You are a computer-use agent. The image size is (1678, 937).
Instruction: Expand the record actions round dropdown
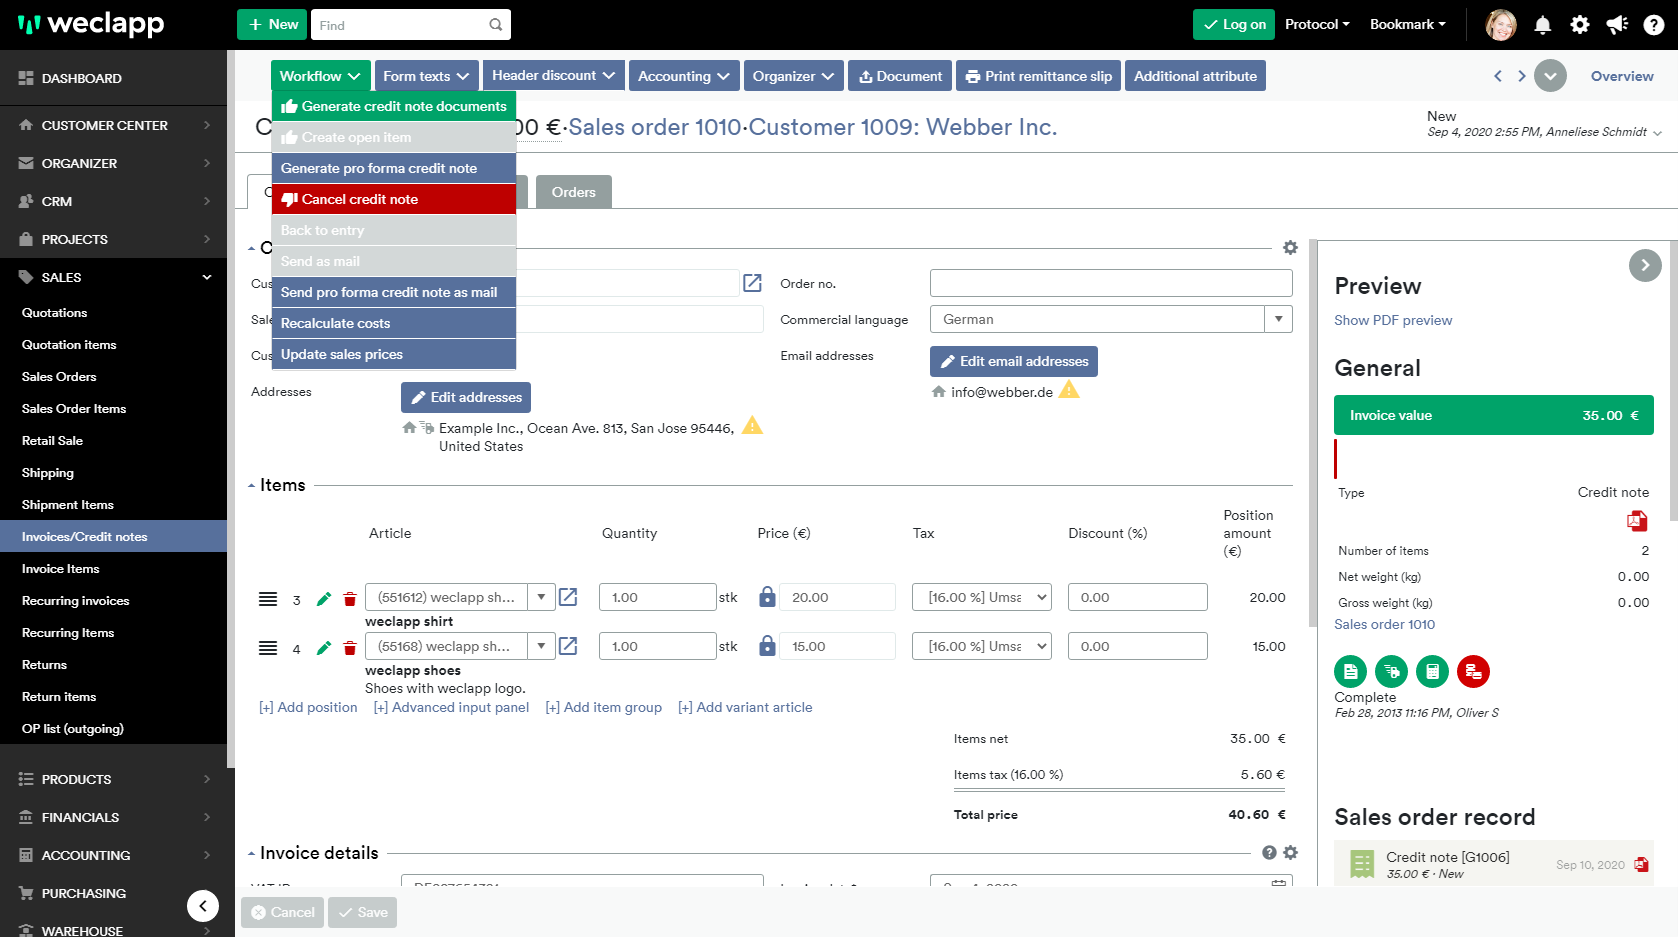click(1550, 76)
